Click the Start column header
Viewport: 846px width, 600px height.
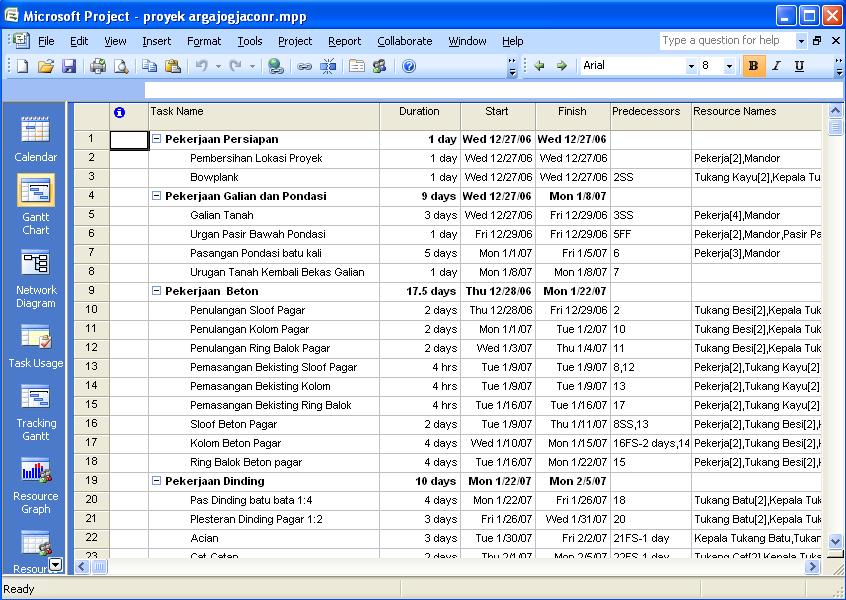pyautogui.click(x=497, y=115)
